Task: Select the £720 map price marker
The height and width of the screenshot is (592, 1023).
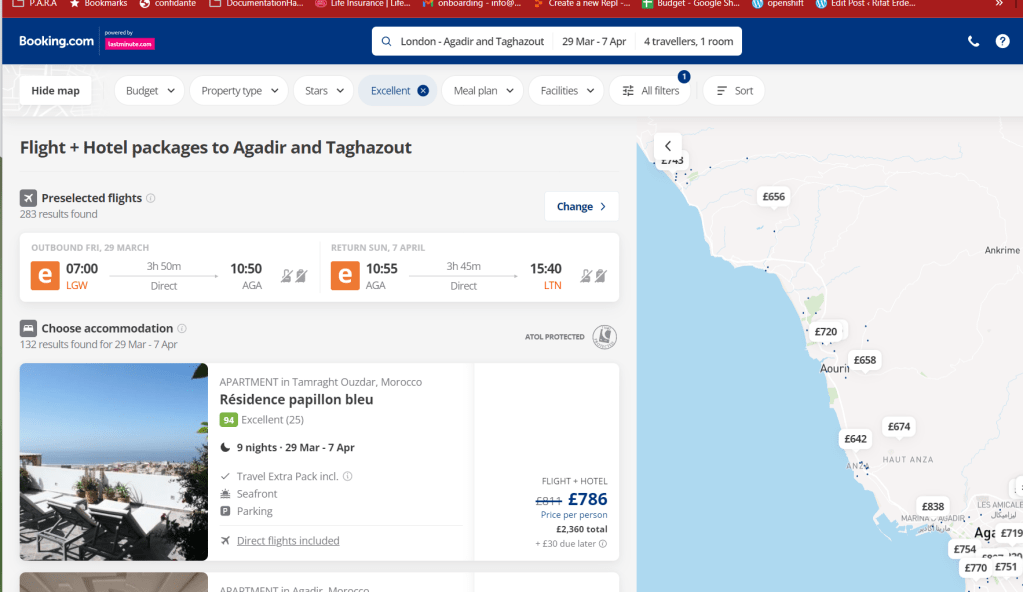Action: (825, 332)
